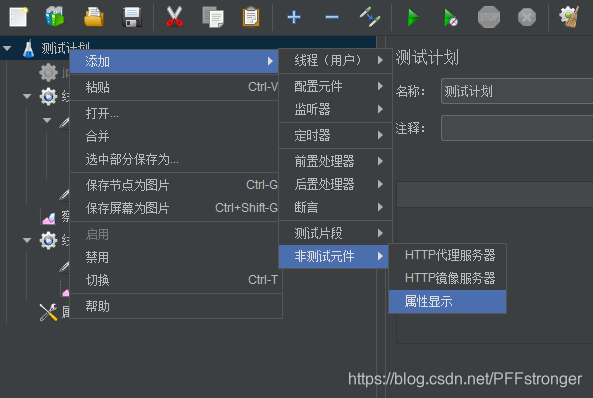593x398 pixels.
Task: Add 属性显示 element
Action: coord(447,302)
